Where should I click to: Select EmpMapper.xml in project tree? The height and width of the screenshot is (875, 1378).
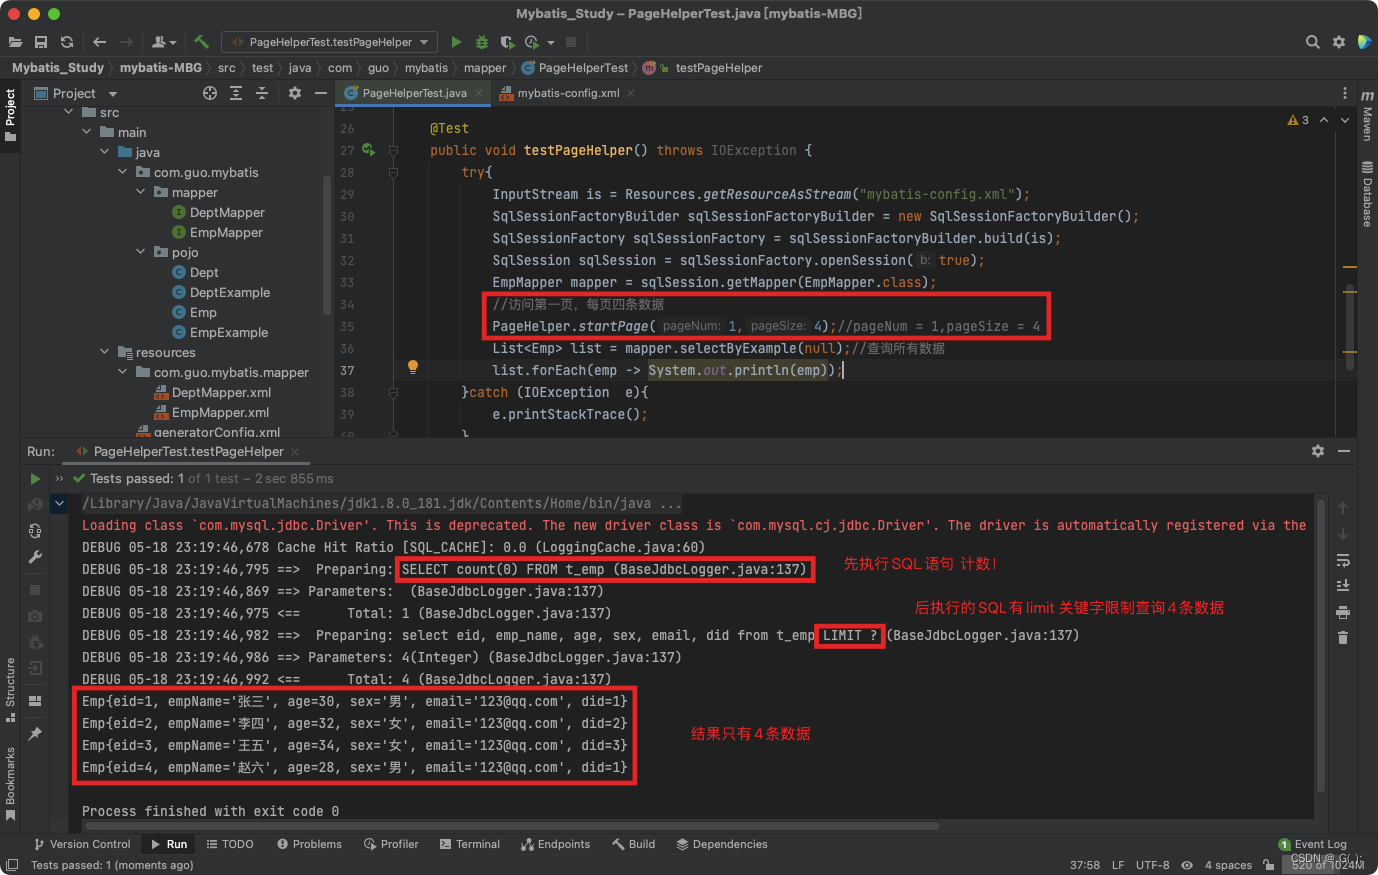220,412
